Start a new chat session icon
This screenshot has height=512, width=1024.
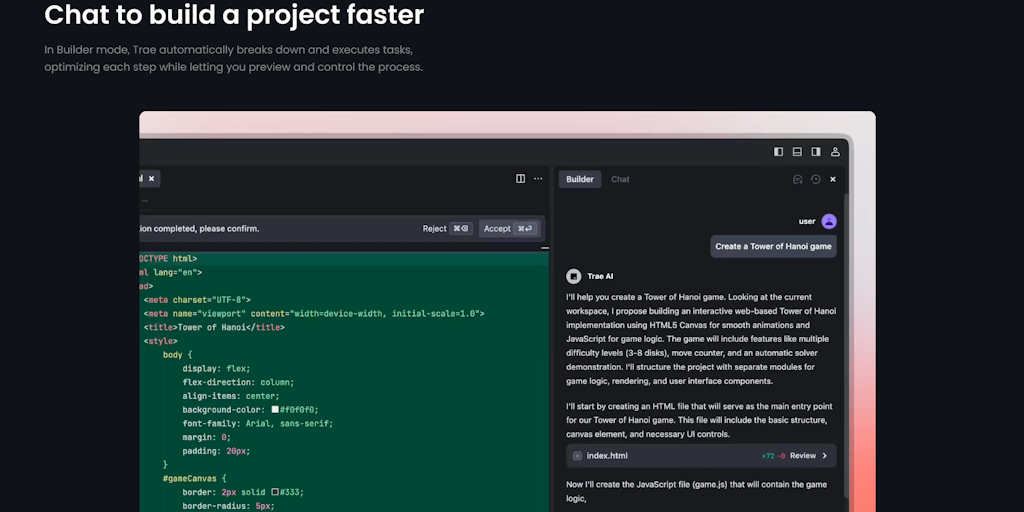point(797,180)
